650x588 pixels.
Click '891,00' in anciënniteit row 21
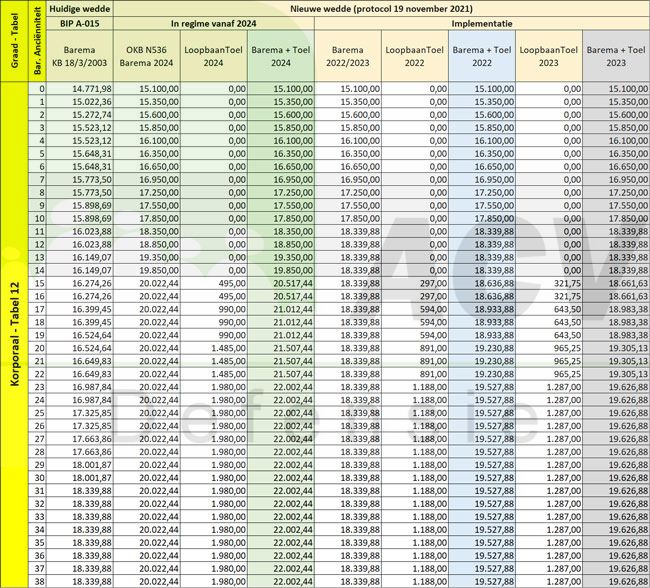433,361
